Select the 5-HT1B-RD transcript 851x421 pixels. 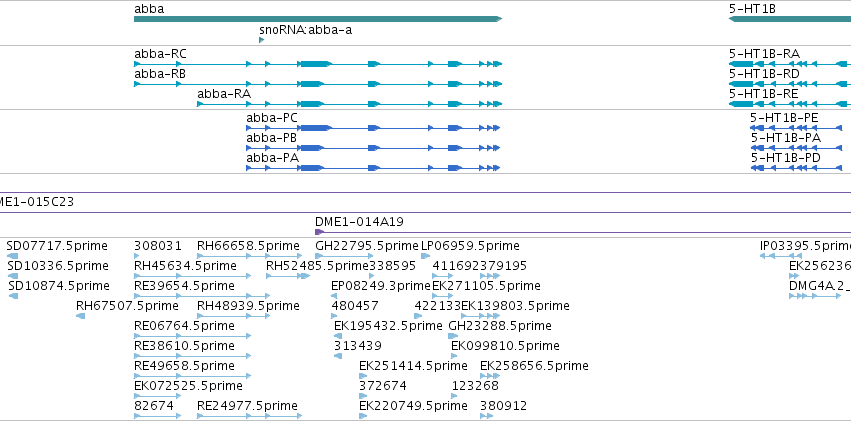pyautogui.click(x=790, y=84)
